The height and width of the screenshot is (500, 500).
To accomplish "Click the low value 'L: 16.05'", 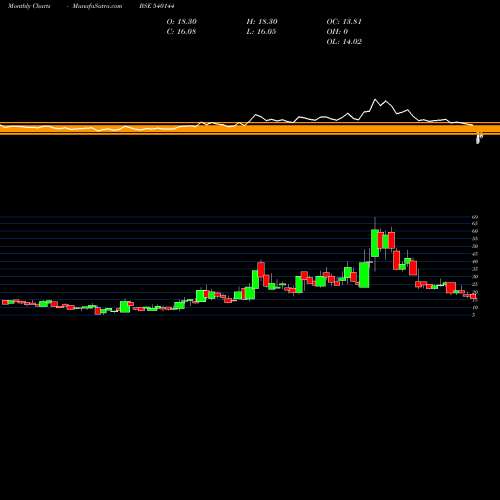I will pos(261,31).
